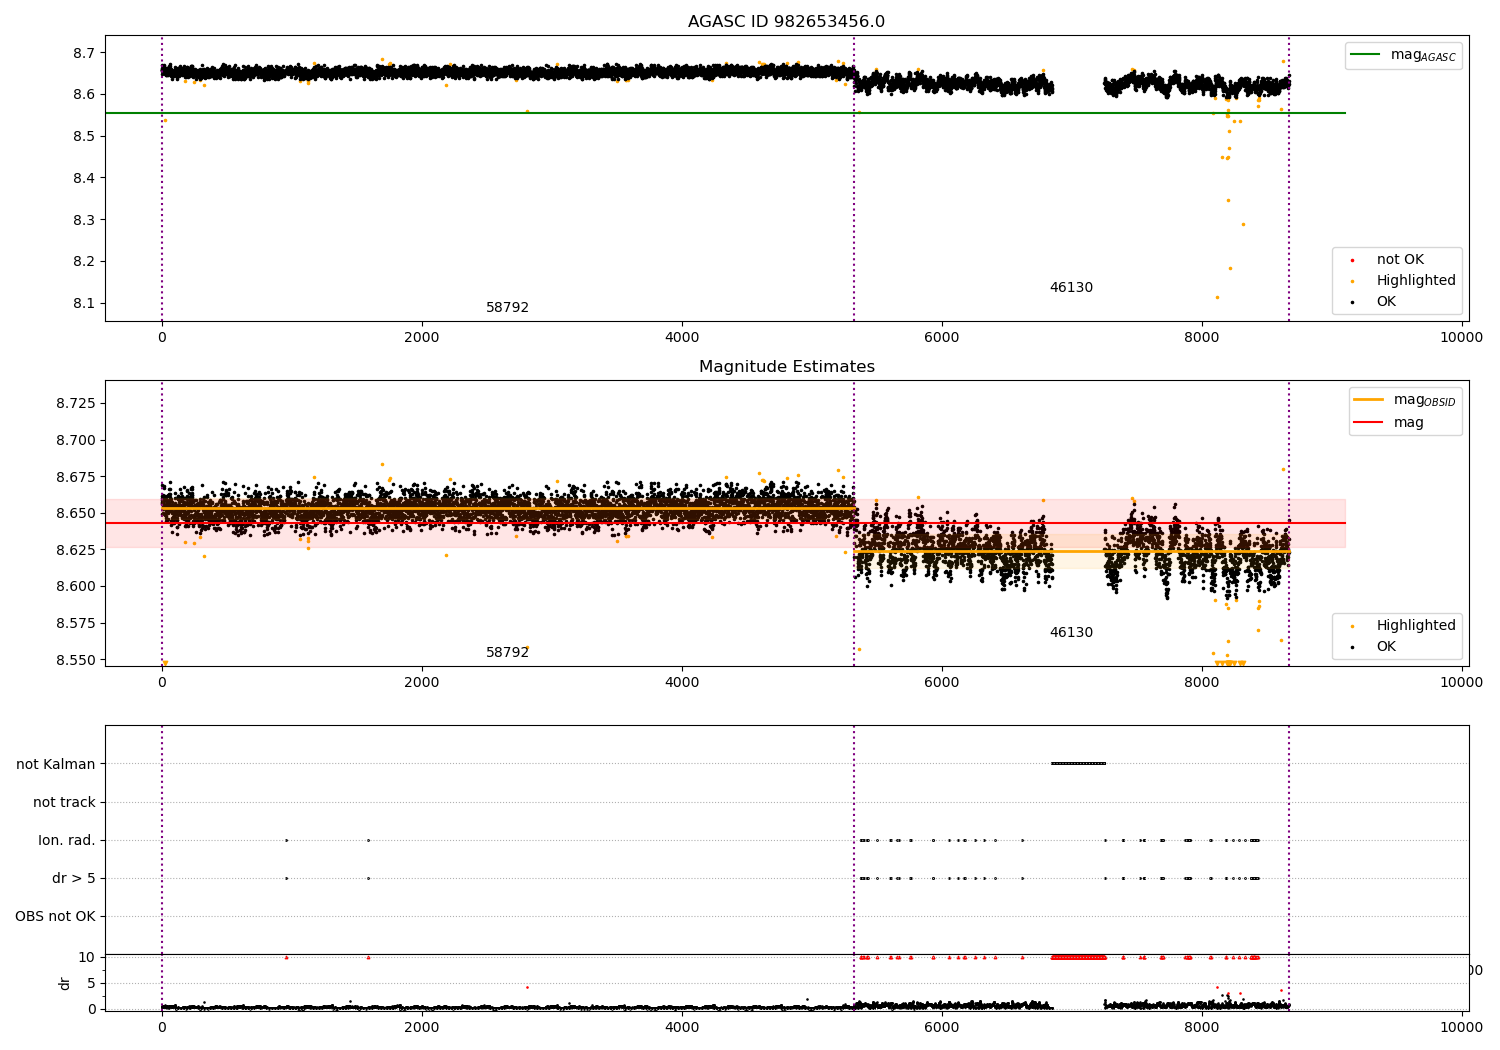Screen dimensions: 1500x1050
Task: Click the dr y-axis label on the bottom plot
Action: (64, 983)
